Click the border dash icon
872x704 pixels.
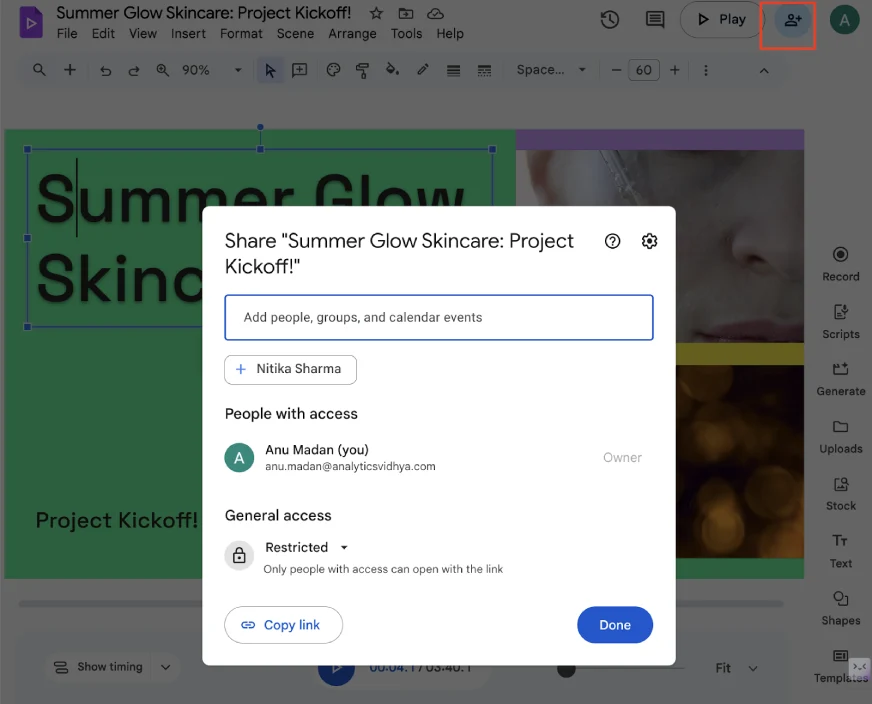point(484,71)
